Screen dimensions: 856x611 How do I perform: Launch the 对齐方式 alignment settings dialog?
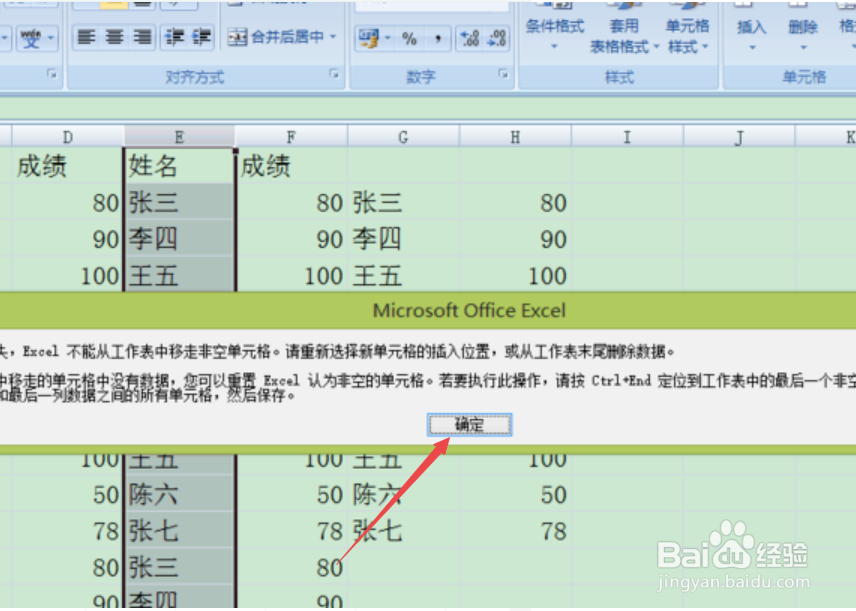pyautogui.click(x=334, y=74)
